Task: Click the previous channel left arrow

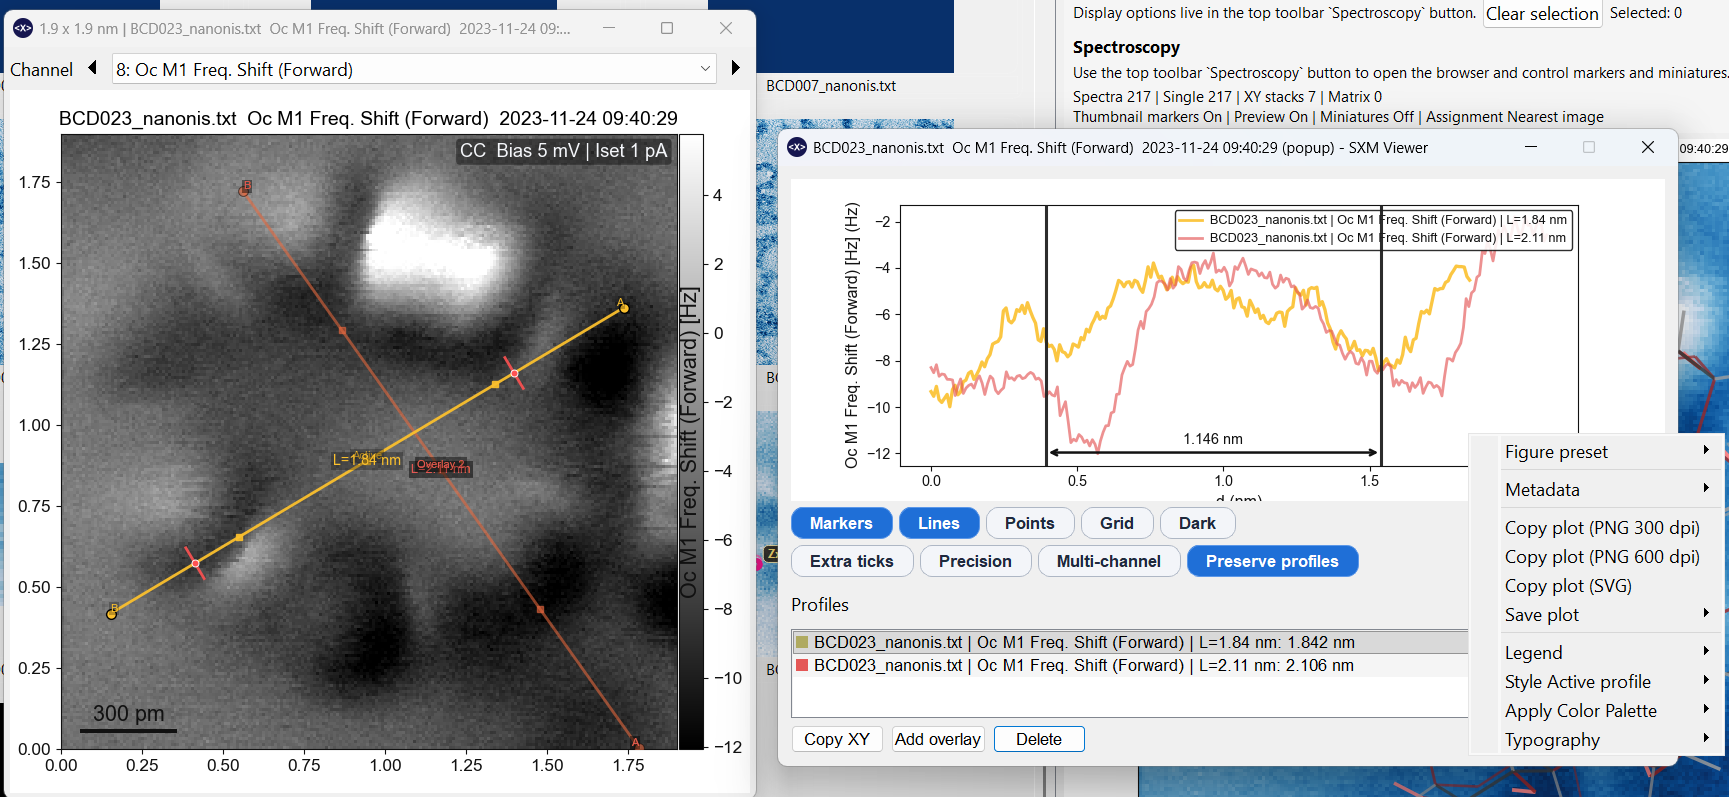Action: click(x=92, y=68)
